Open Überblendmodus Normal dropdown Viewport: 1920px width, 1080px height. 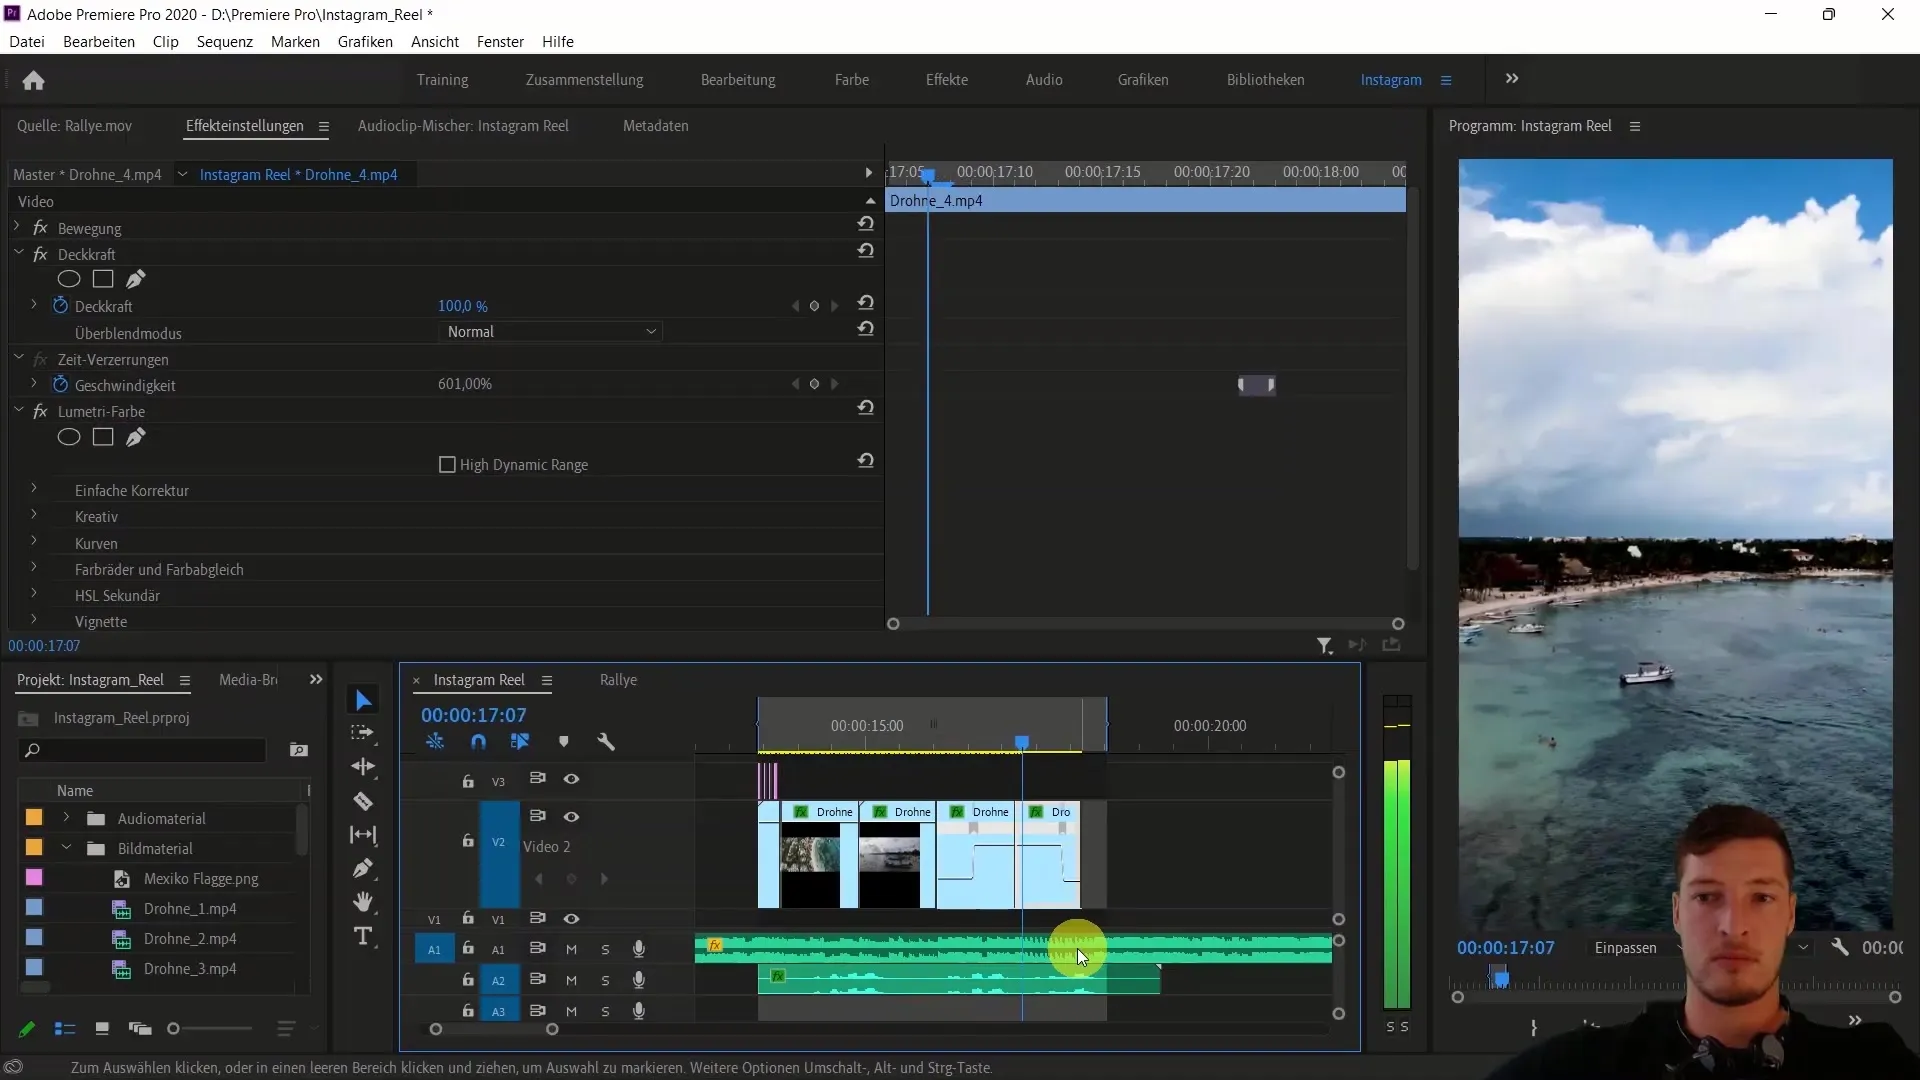(x=550, y=332)
